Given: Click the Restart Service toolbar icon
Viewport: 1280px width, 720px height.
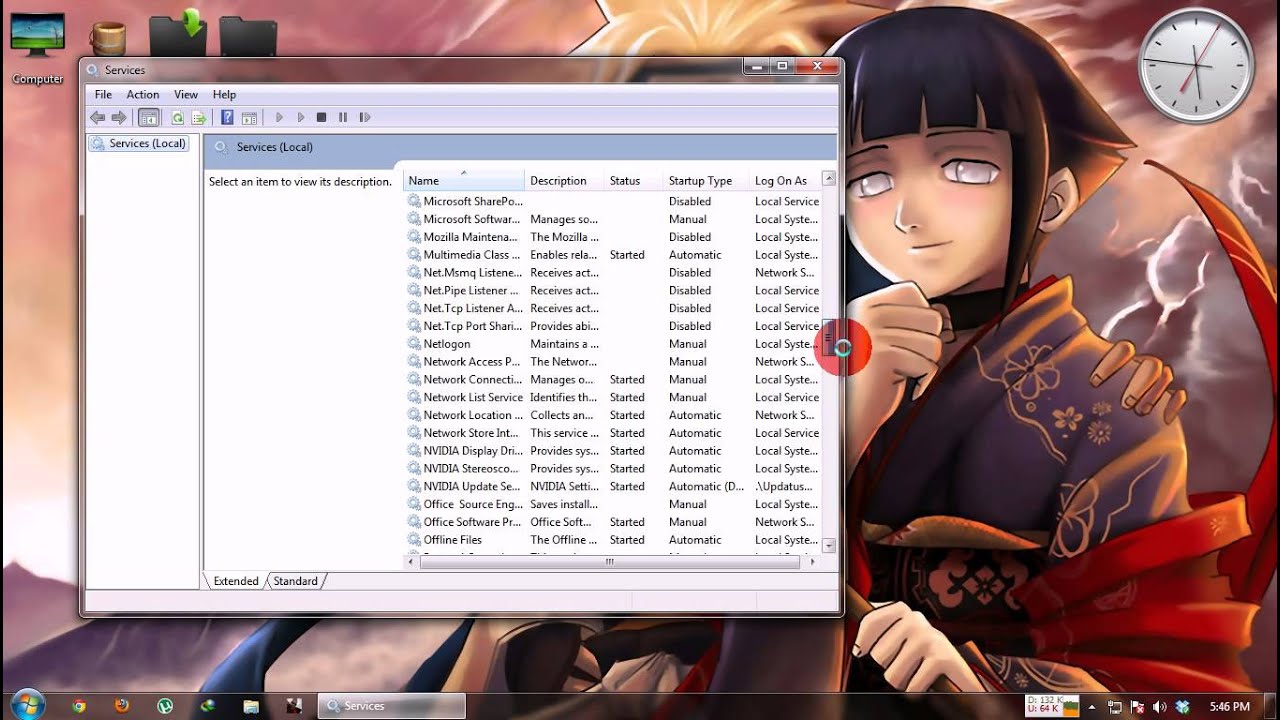Looking at the screenshot, I should point(365,117).
